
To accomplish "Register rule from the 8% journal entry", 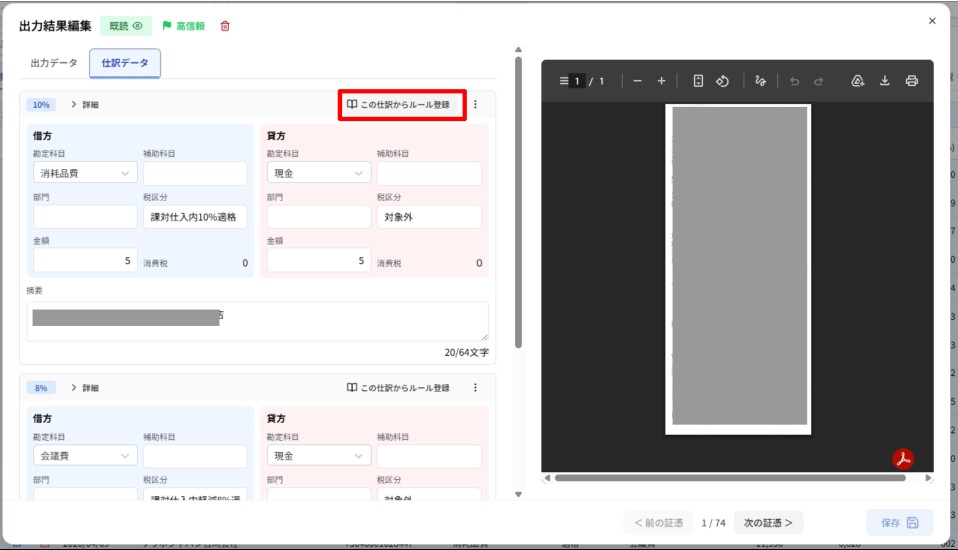I will pyautogui.click(x=398, y=387).
